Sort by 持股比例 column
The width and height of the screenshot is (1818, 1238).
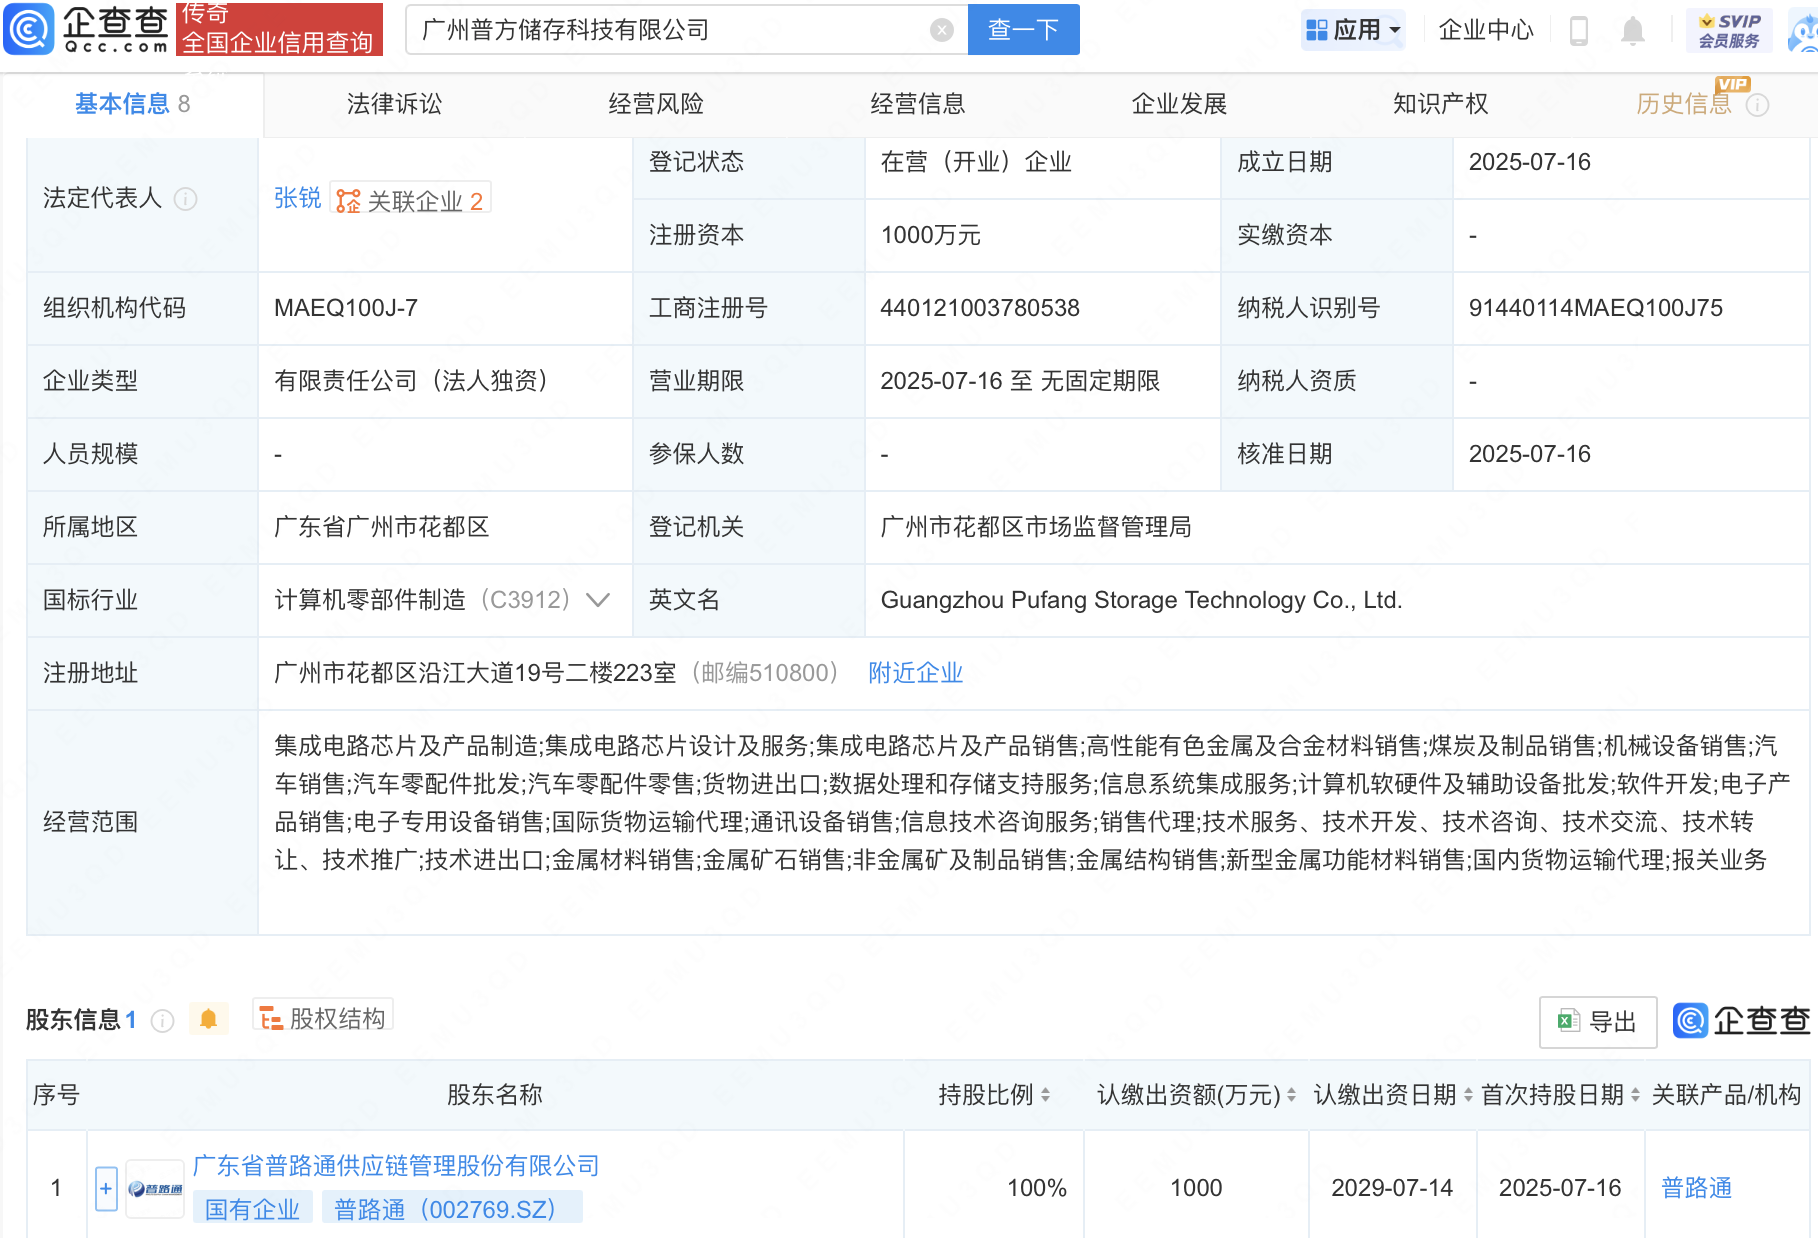(x=1045, y=1095)
